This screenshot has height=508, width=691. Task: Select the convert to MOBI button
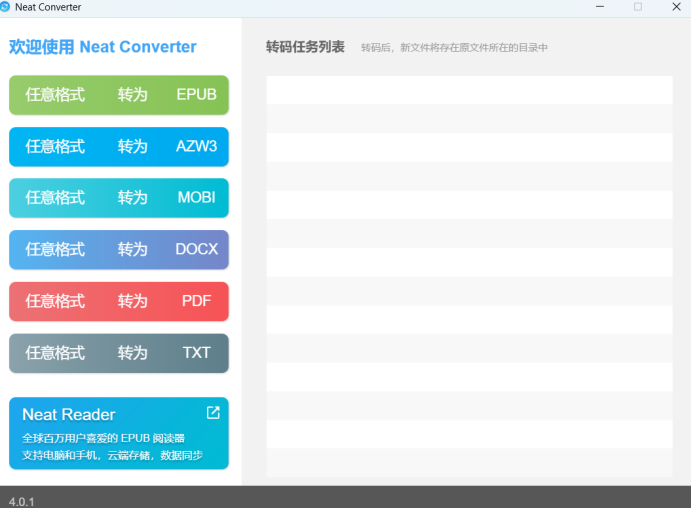pyautogui.click(x=119, y=198)
